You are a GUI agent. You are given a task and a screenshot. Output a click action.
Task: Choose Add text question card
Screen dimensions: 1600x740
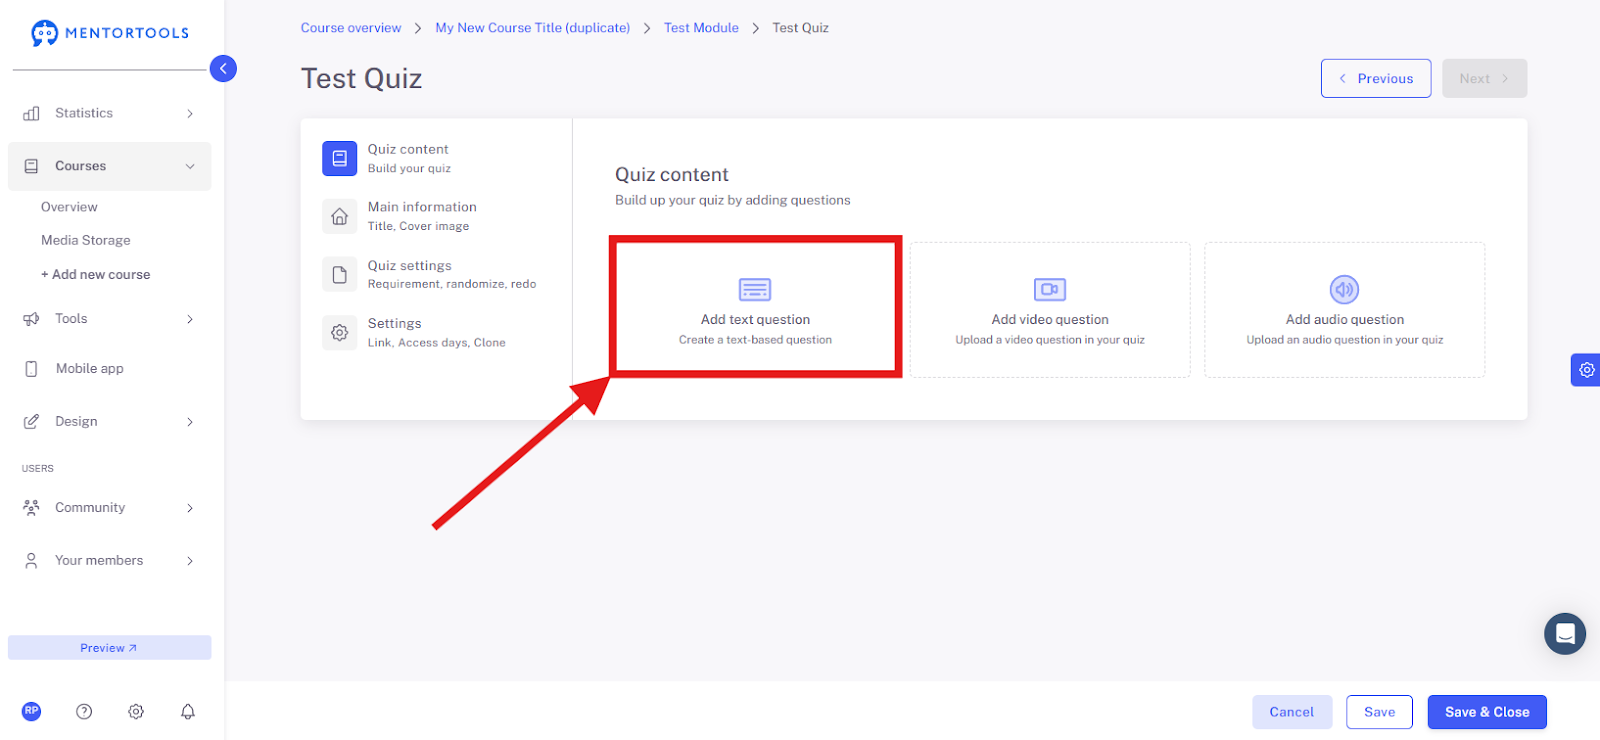coord(756,307)
